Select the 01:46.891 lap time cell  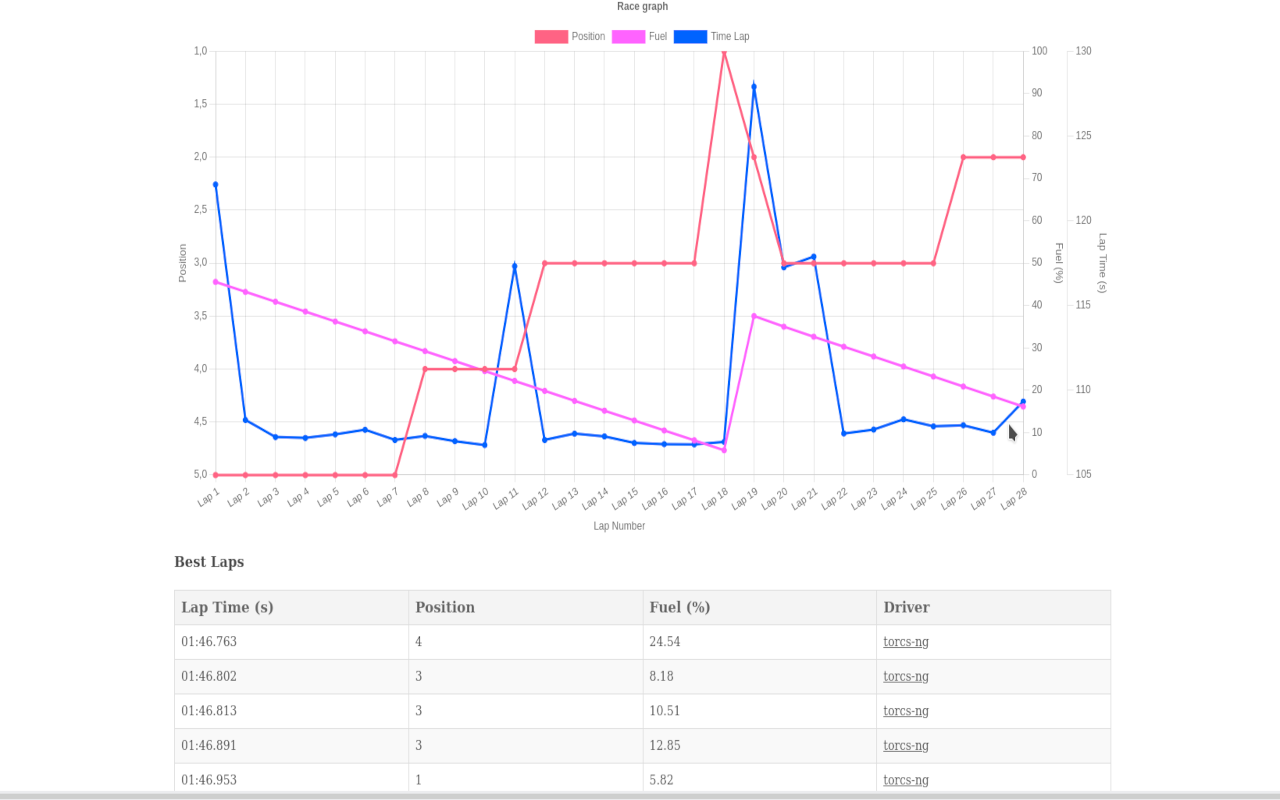point(292,745)
